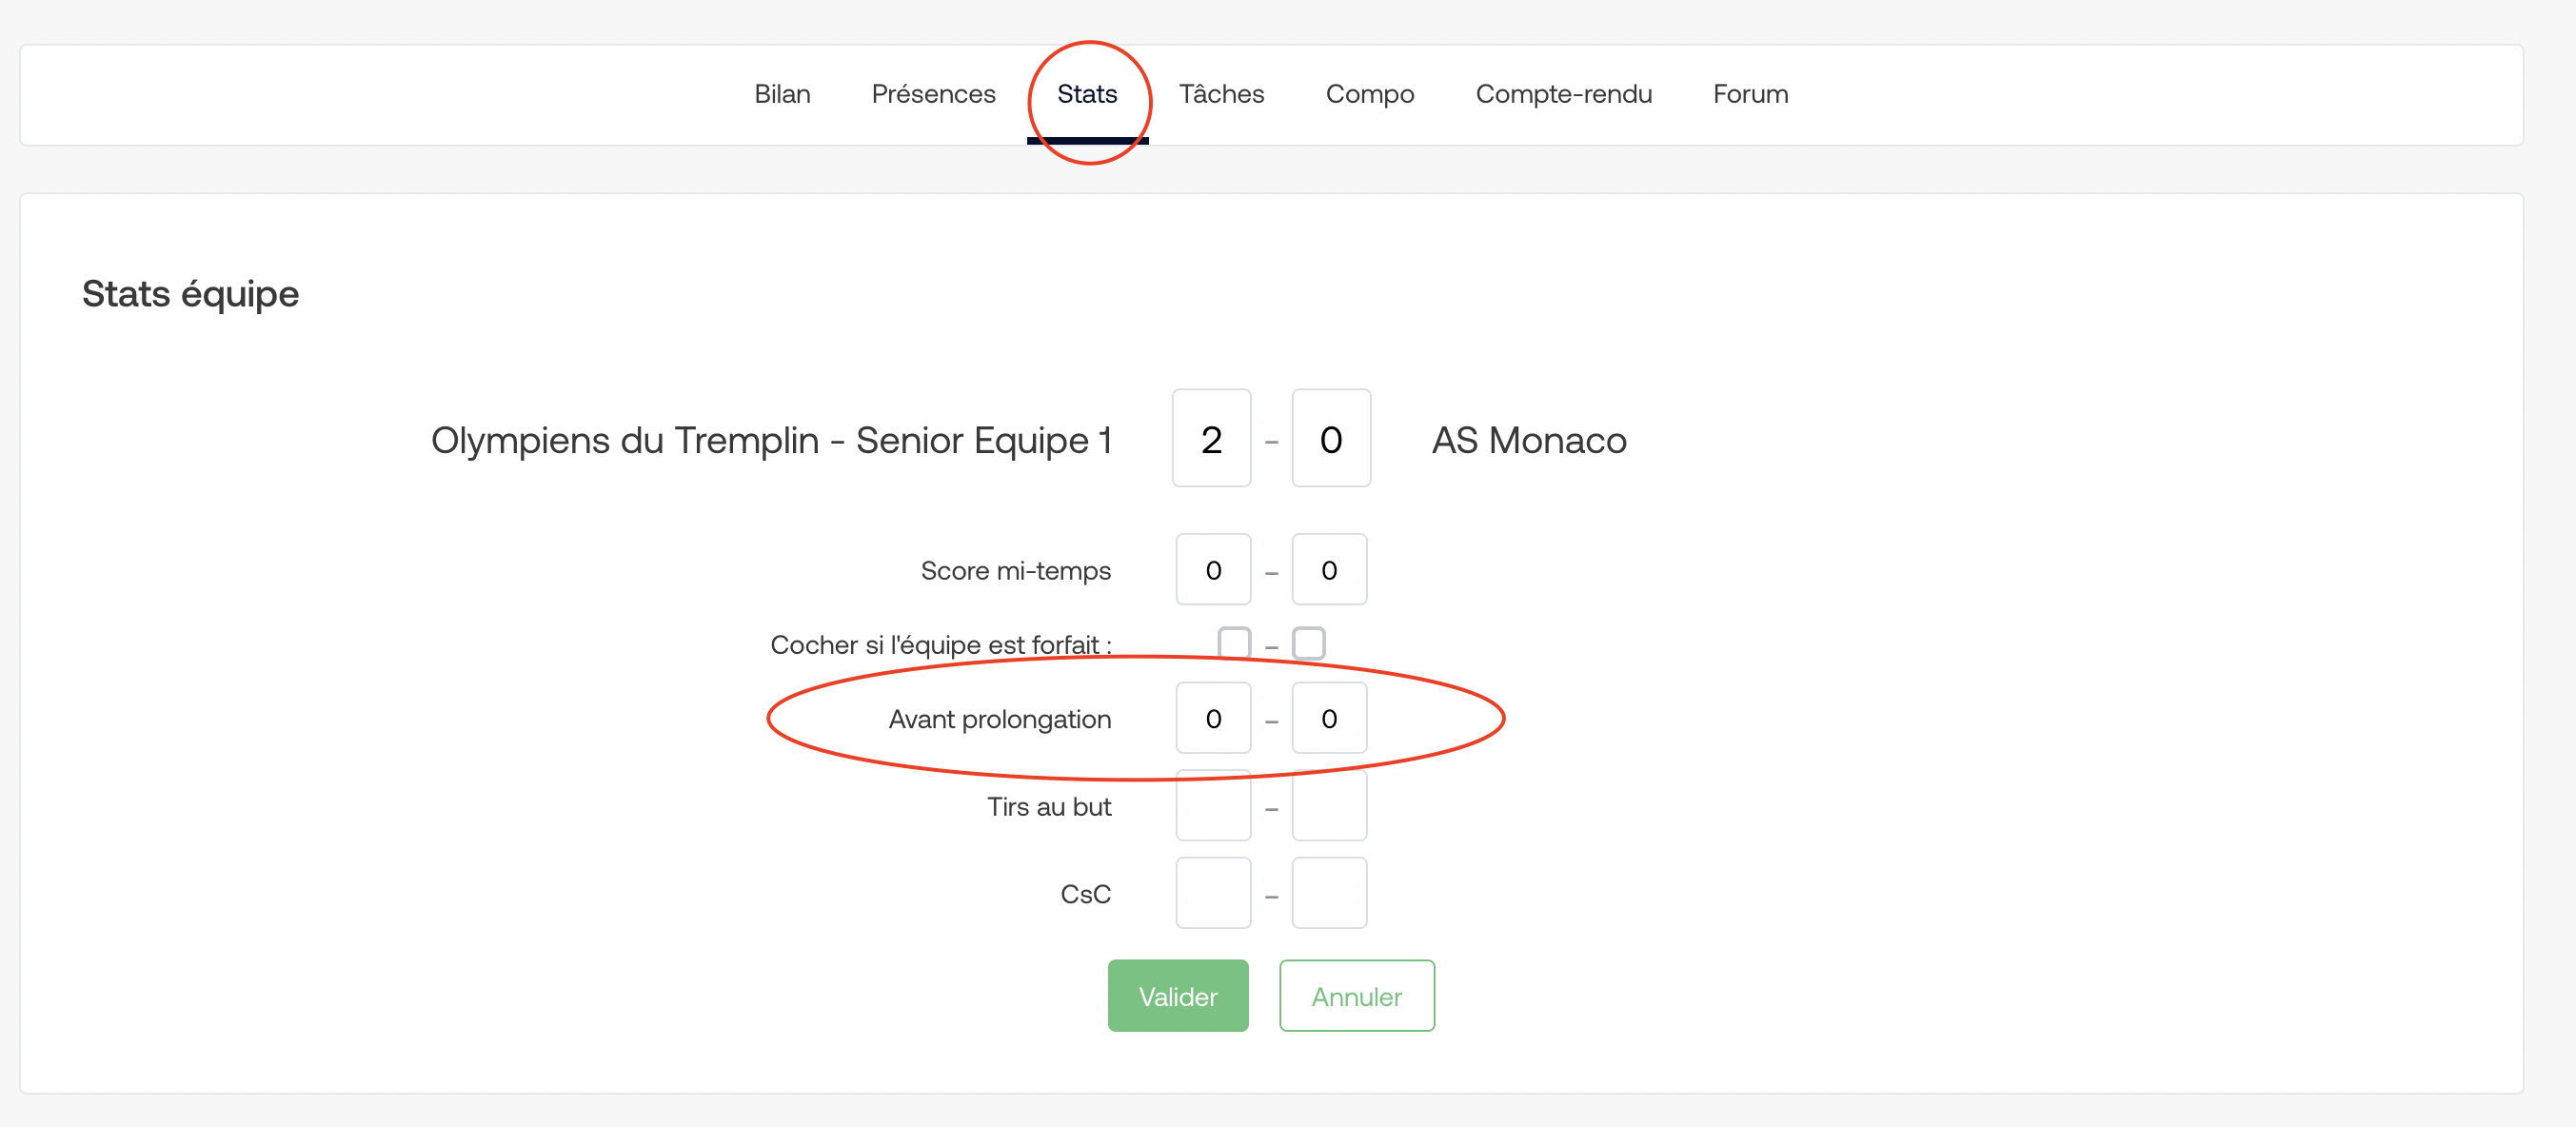Click home team Tirs au but field
Image resolution: width=2576 pixels, height=1127 pixels.
click(x=1213, y=805)
